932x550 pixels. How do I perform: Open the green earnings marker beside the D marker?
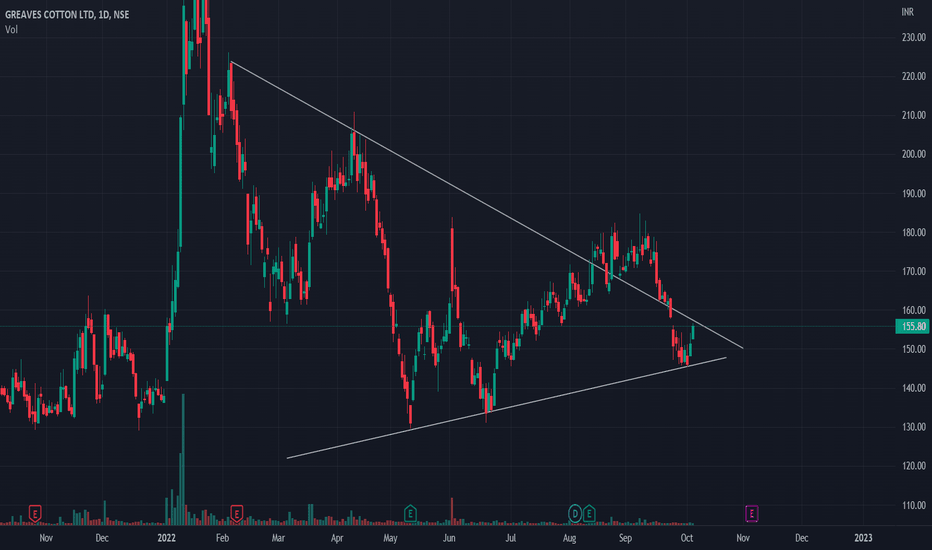pos(589,513)
